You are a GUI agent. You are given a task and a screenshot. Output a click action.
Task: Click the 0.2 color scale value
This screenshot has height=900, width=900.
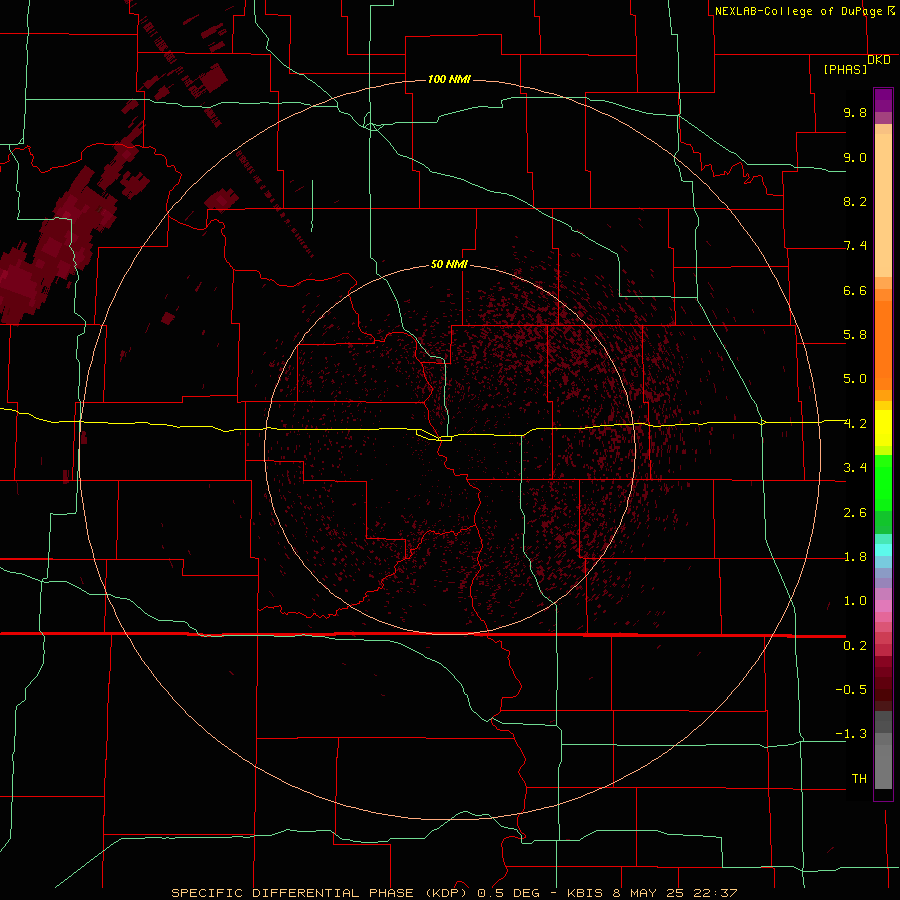tap(855, 646)
